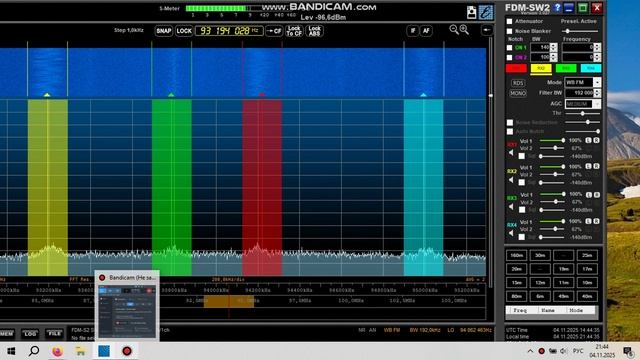Click the Mode column header in memory list
The width and height of the screenshot is (640, 360).
point(576,310)
